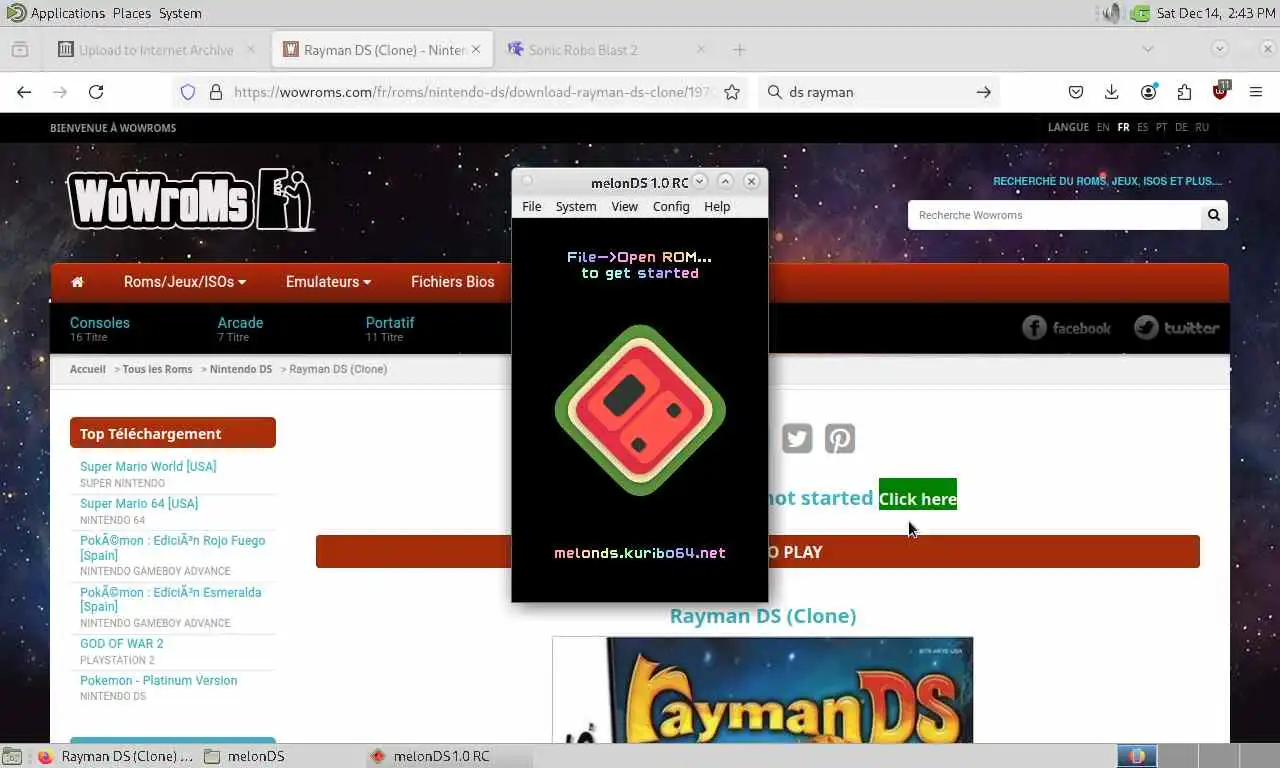Click the green tray icon next to the clock
This screenshot has width=1280, height=768.
[1141, 13]
